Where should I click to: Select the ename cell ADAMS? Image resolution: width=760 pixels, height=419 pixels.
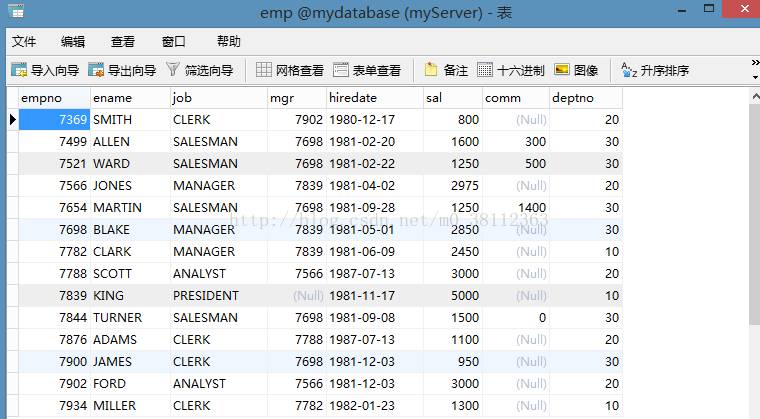[x=130, y=339]
